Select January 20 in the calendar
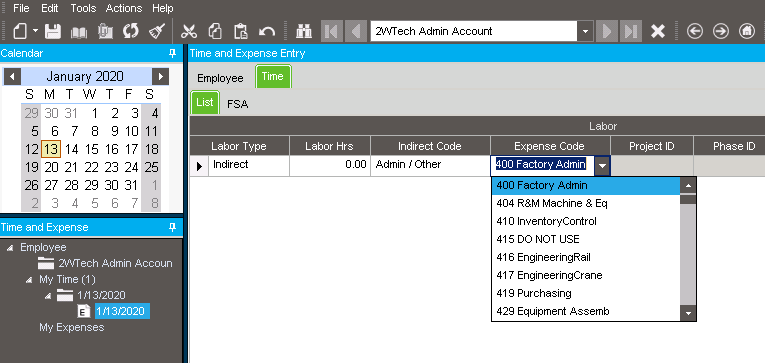Image resolution: width=765 pixels, height=363 pixels. (x=51, y=167)
